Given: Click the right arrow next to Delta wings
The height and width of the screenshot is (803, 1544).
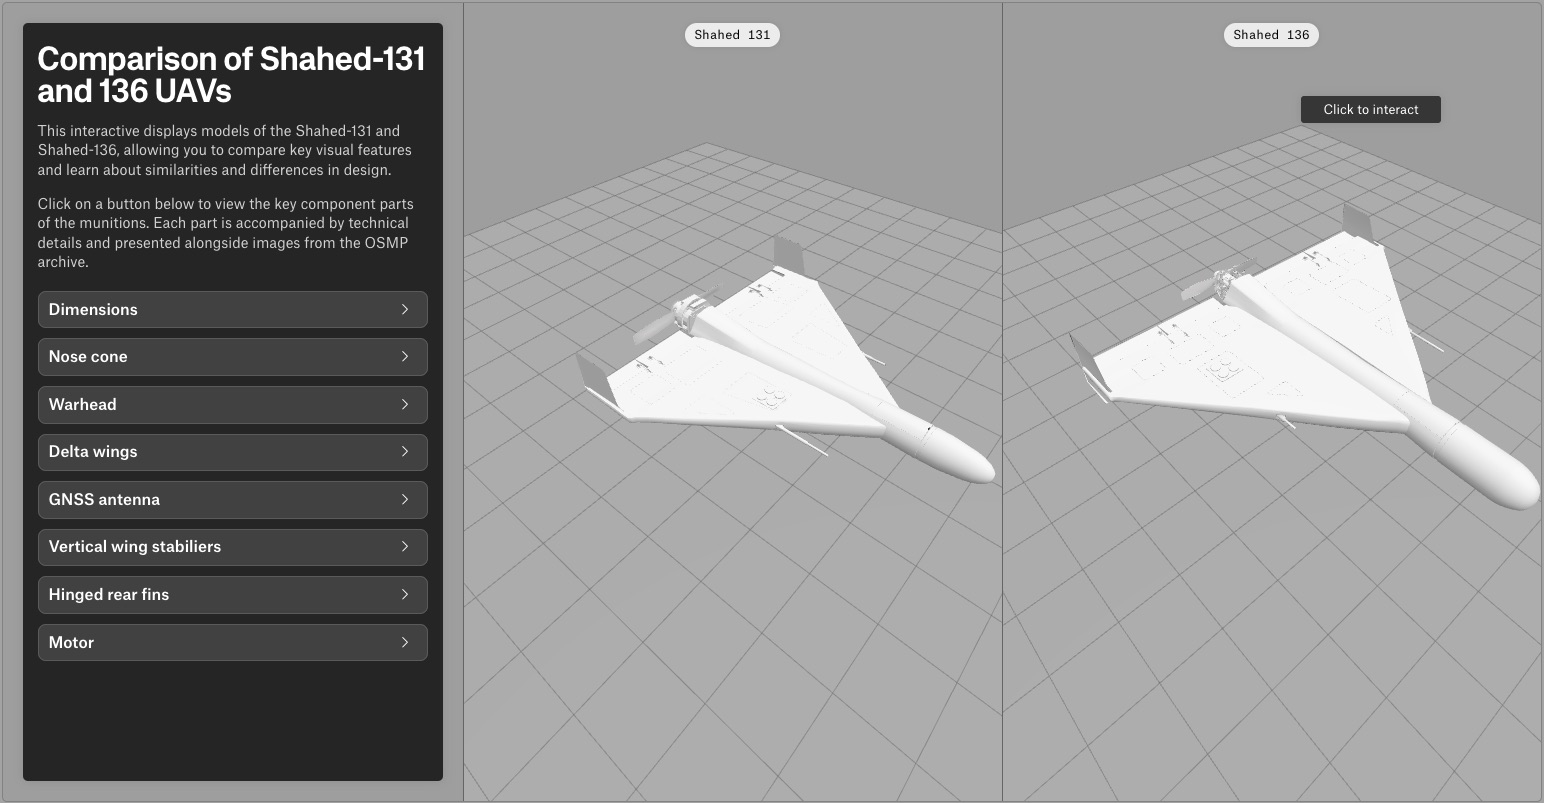Looking at the screenshot, I should [x=405, y=452].
